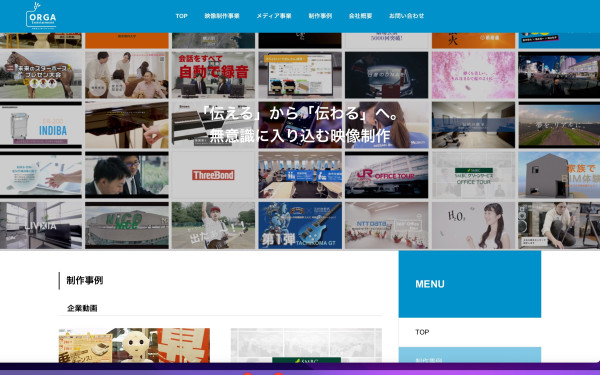This screenshot has width=600, height=375.
Task: Open the horse スターホース thumbnail
Action: pos(41,75)
